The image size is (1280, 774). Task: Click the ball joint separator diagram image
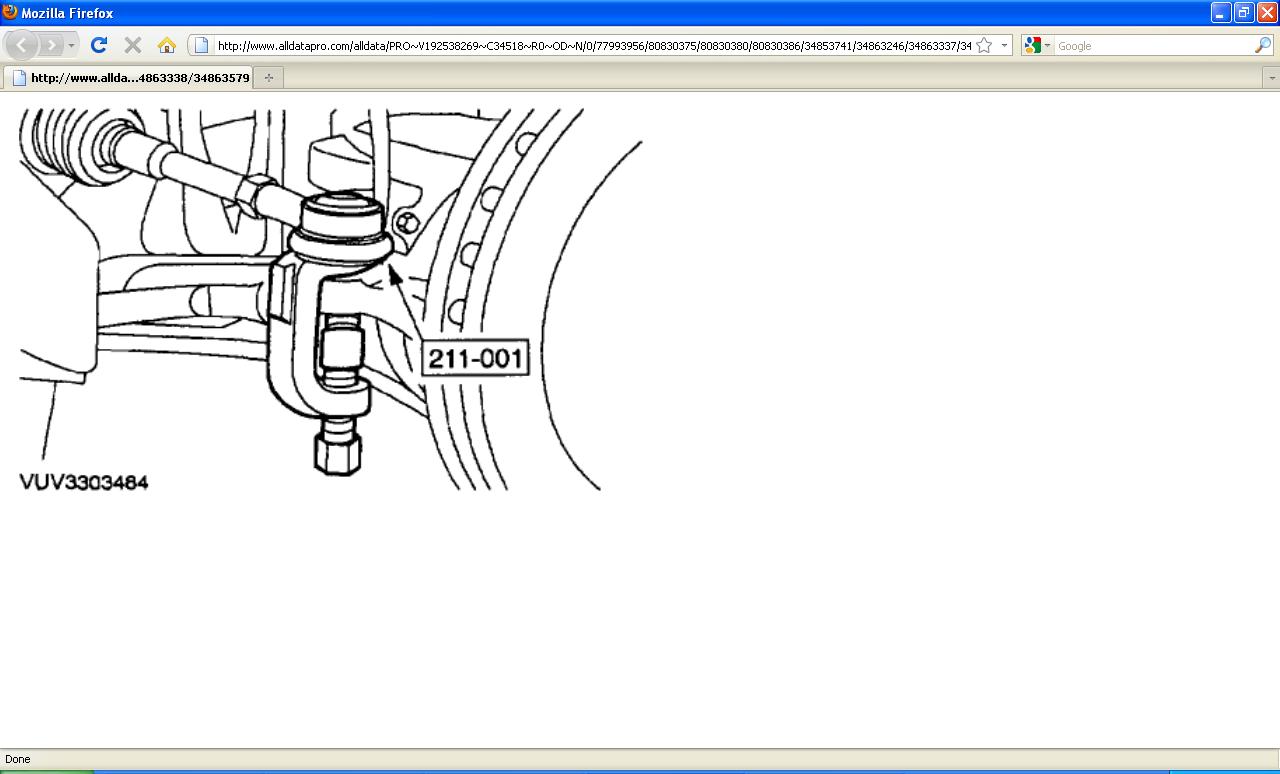click(x=331, y=300)
